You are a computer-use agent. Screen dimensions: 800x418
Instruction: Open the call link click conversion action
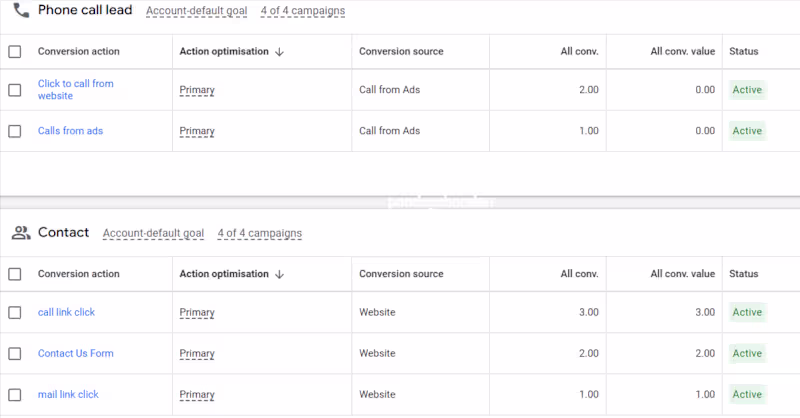66,312
